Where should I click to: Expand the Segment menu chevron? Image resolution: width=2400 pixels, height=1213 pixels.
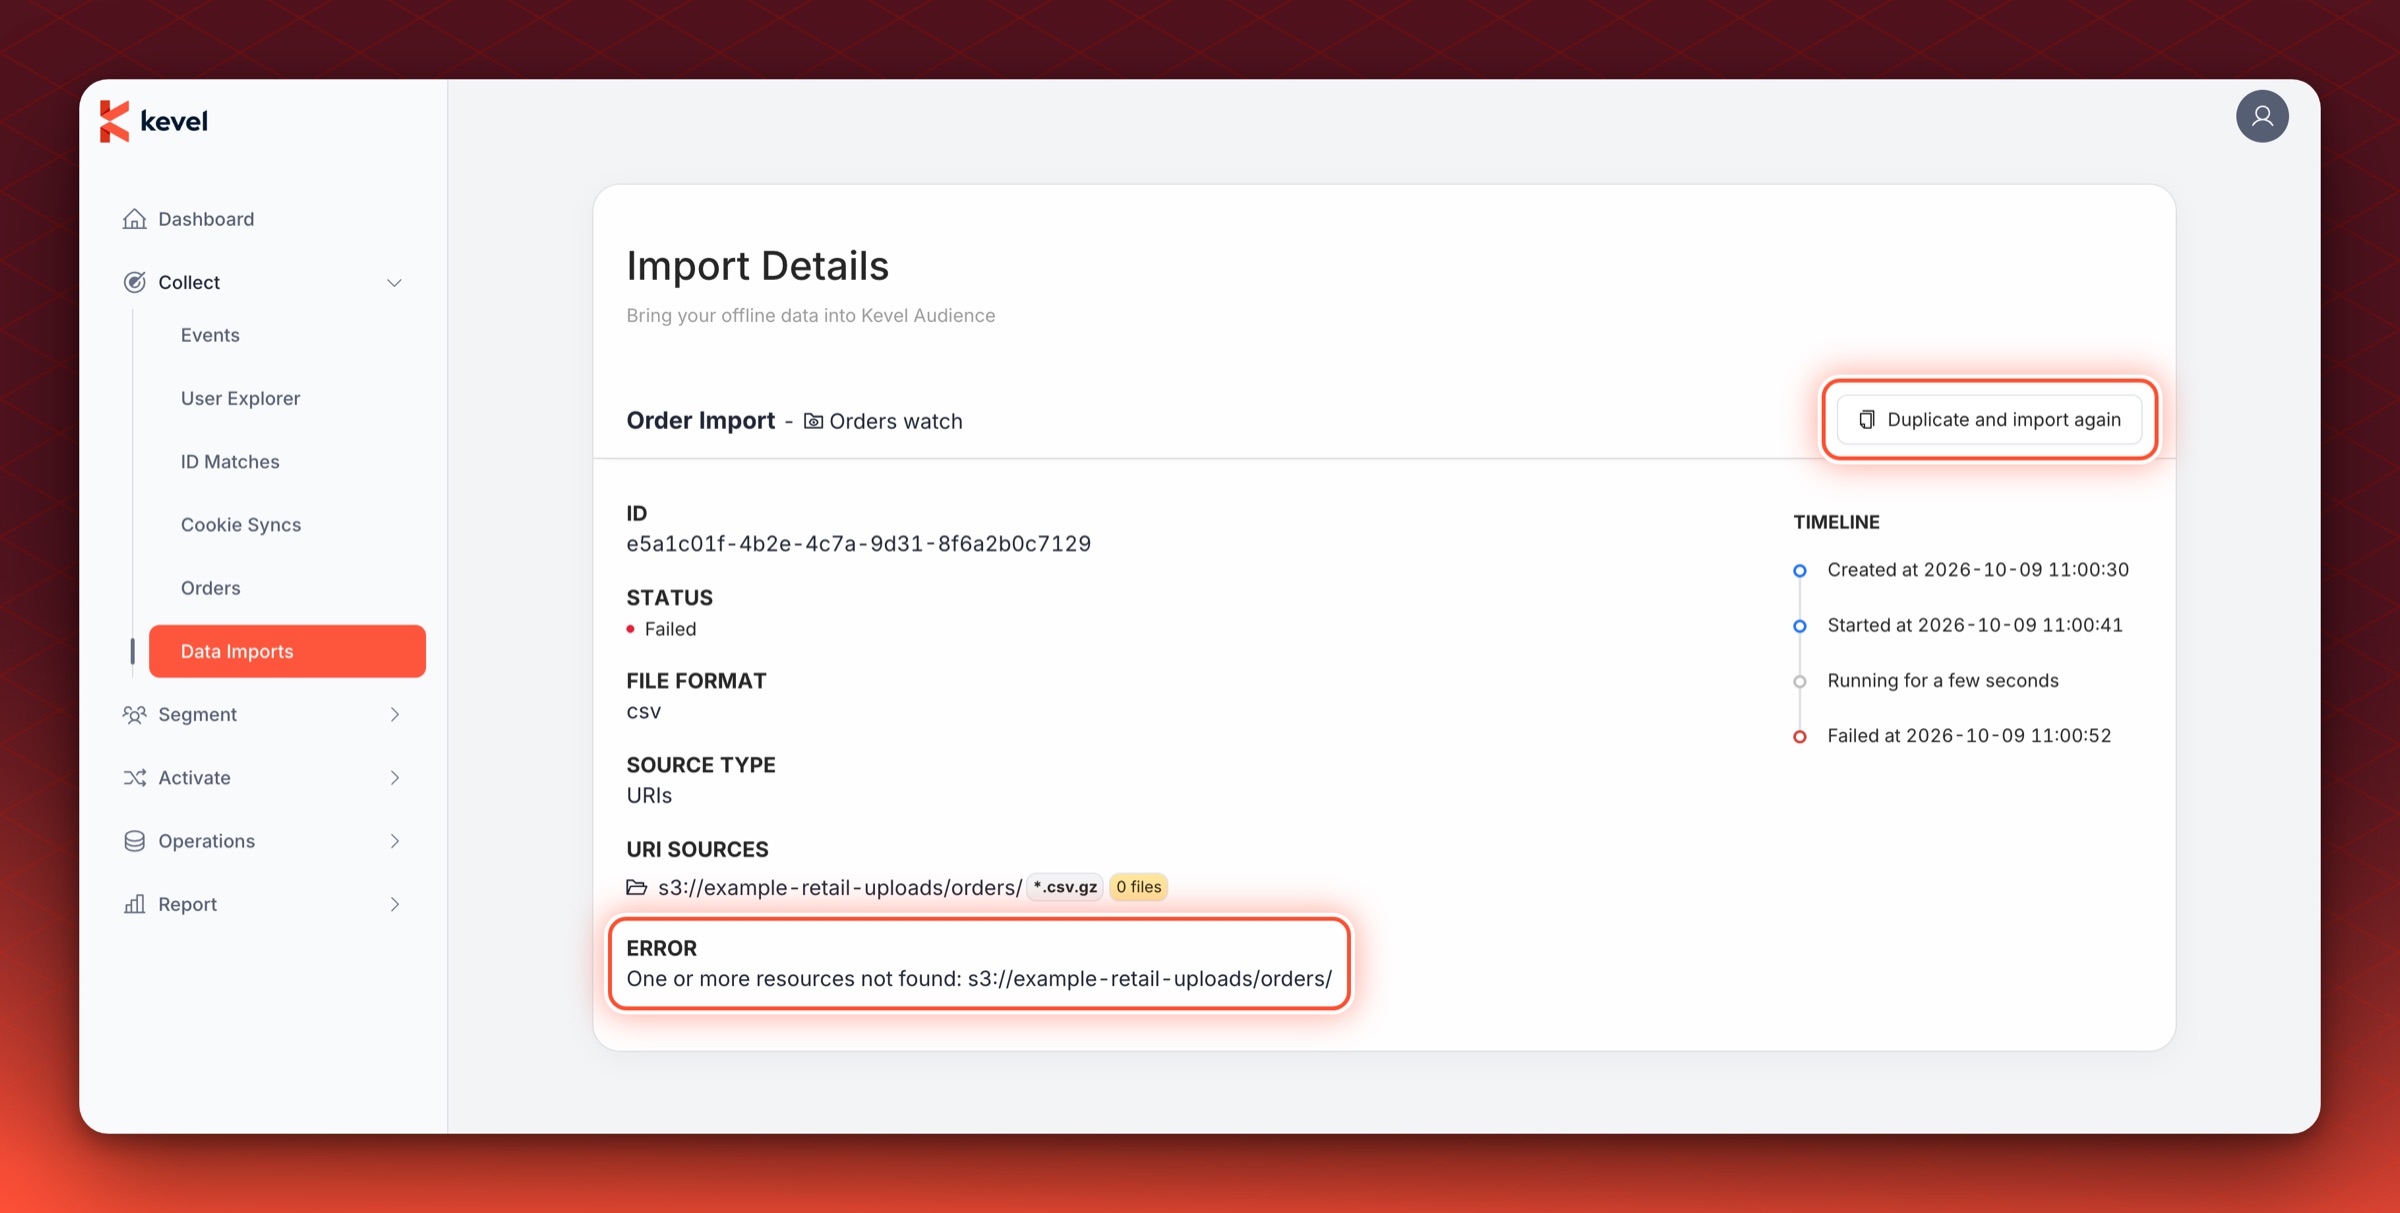pyautogui.click(x=394, y=714)
